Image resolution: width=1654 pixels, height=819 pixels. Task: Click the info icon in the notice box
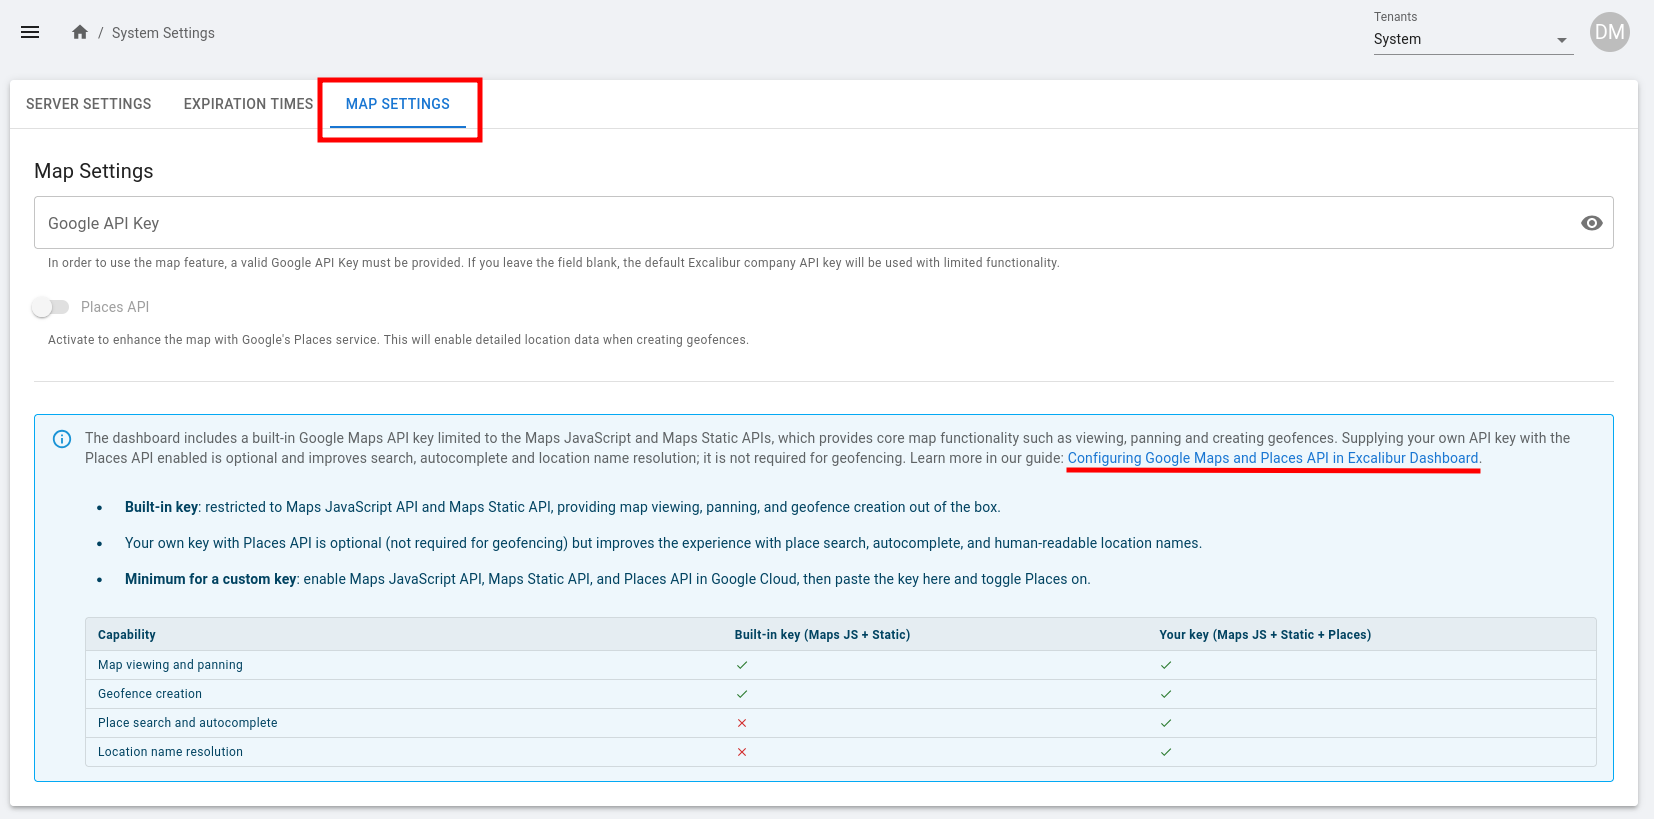(x=62, y=439)
